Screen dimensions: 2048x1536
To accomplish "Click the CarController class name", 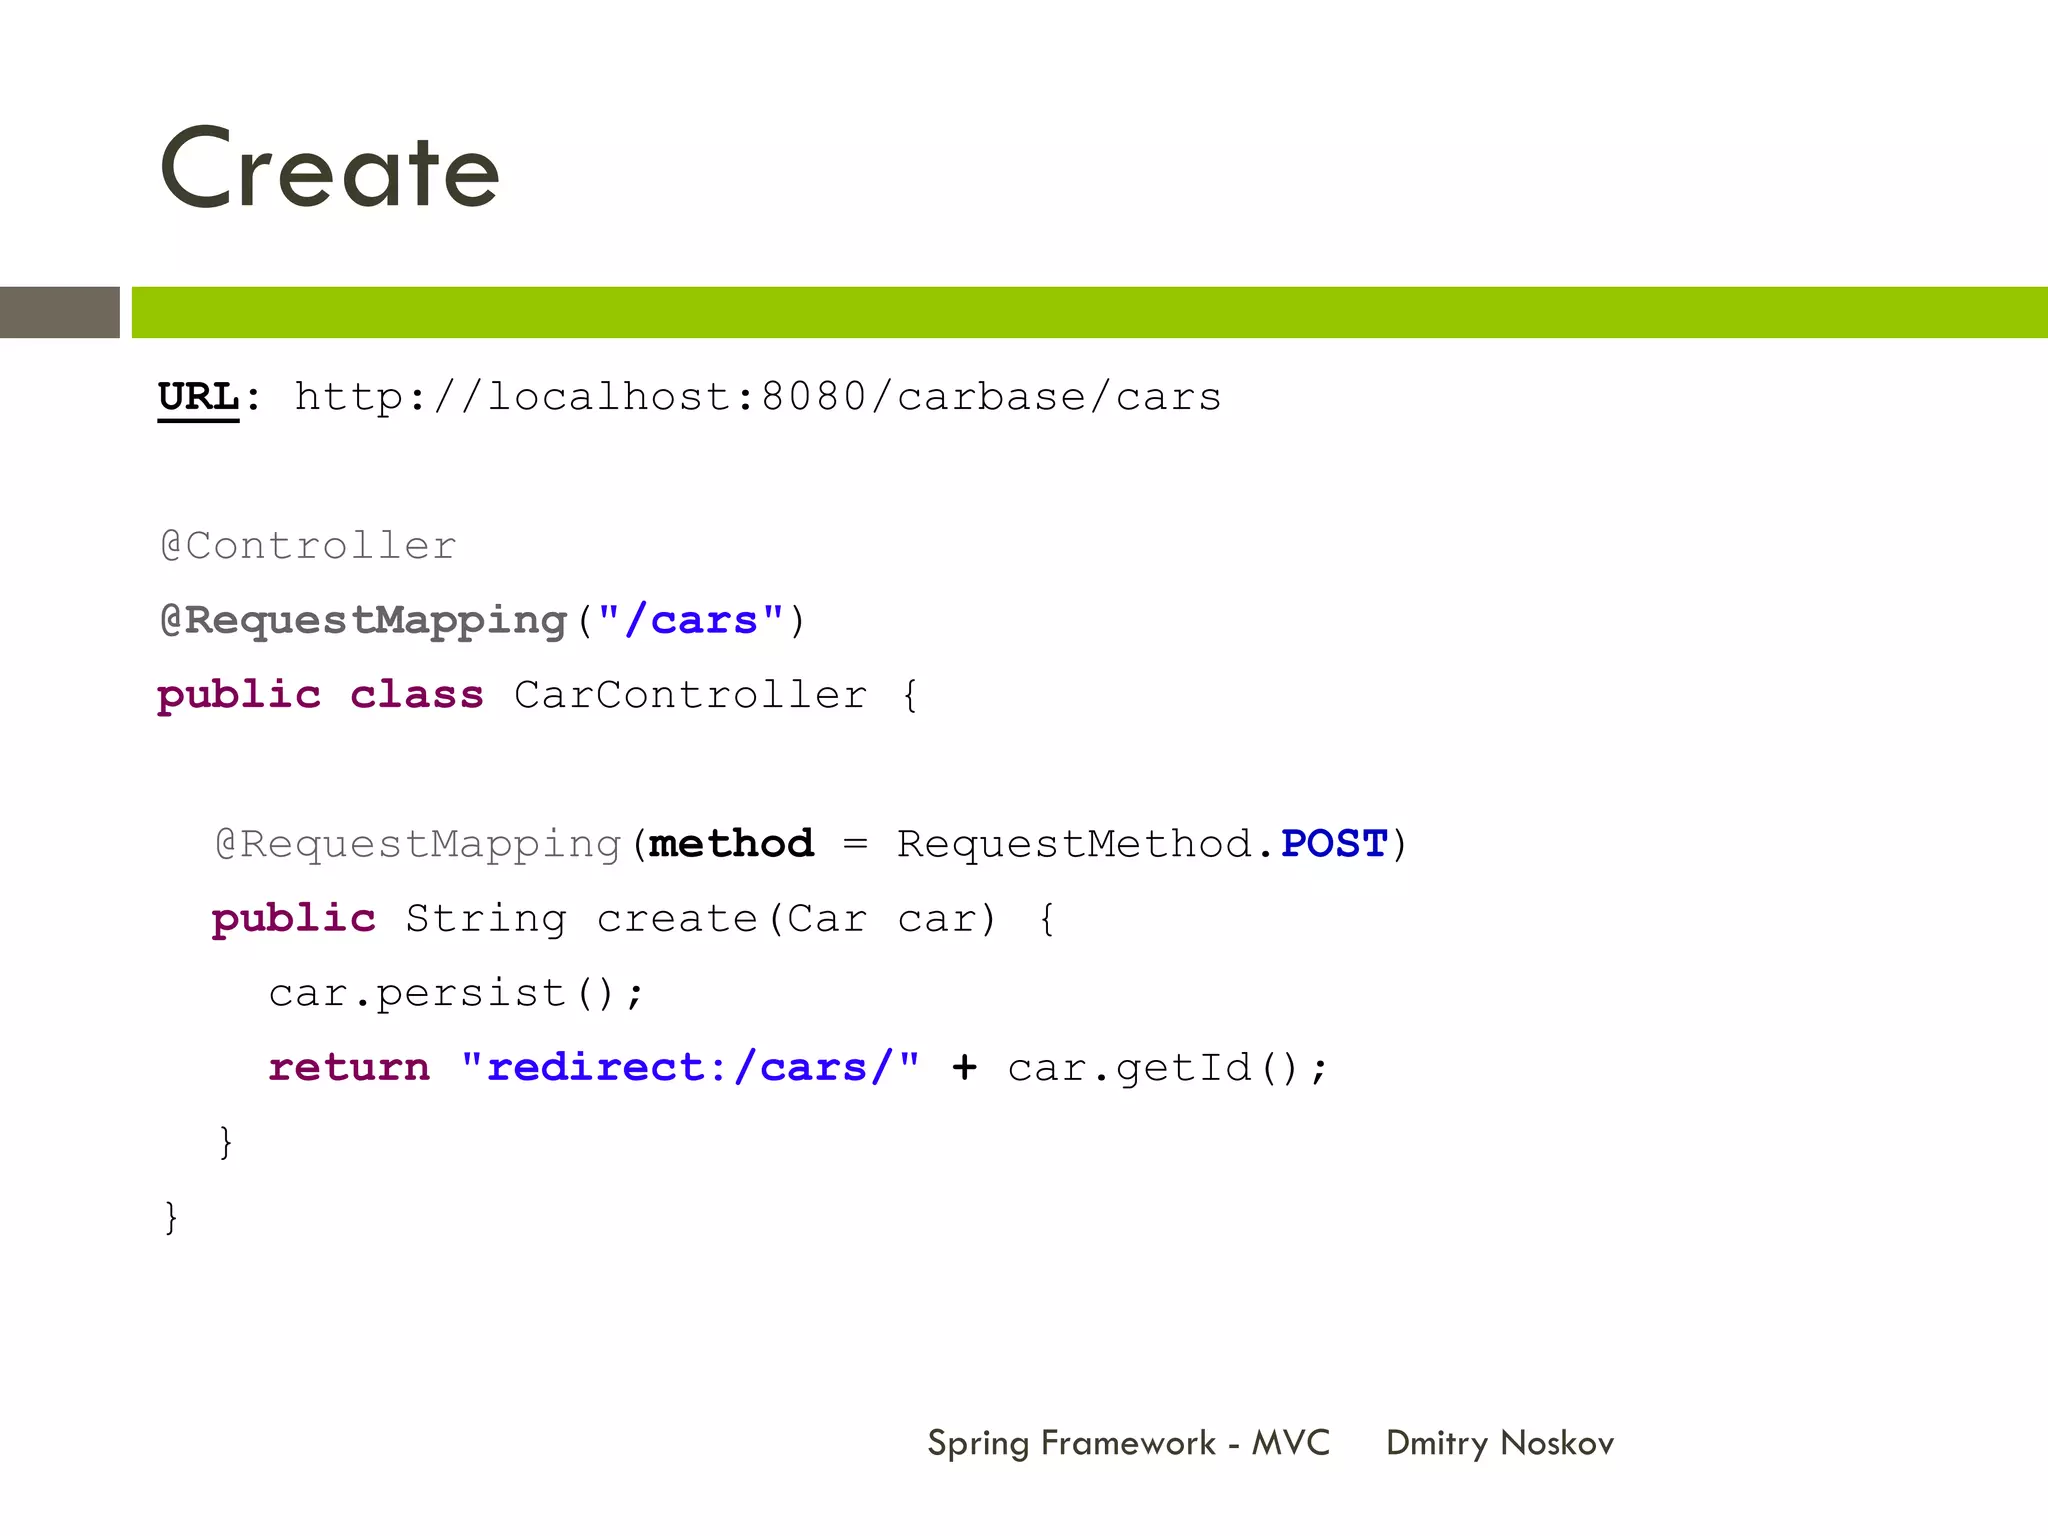I will (690, 695).
